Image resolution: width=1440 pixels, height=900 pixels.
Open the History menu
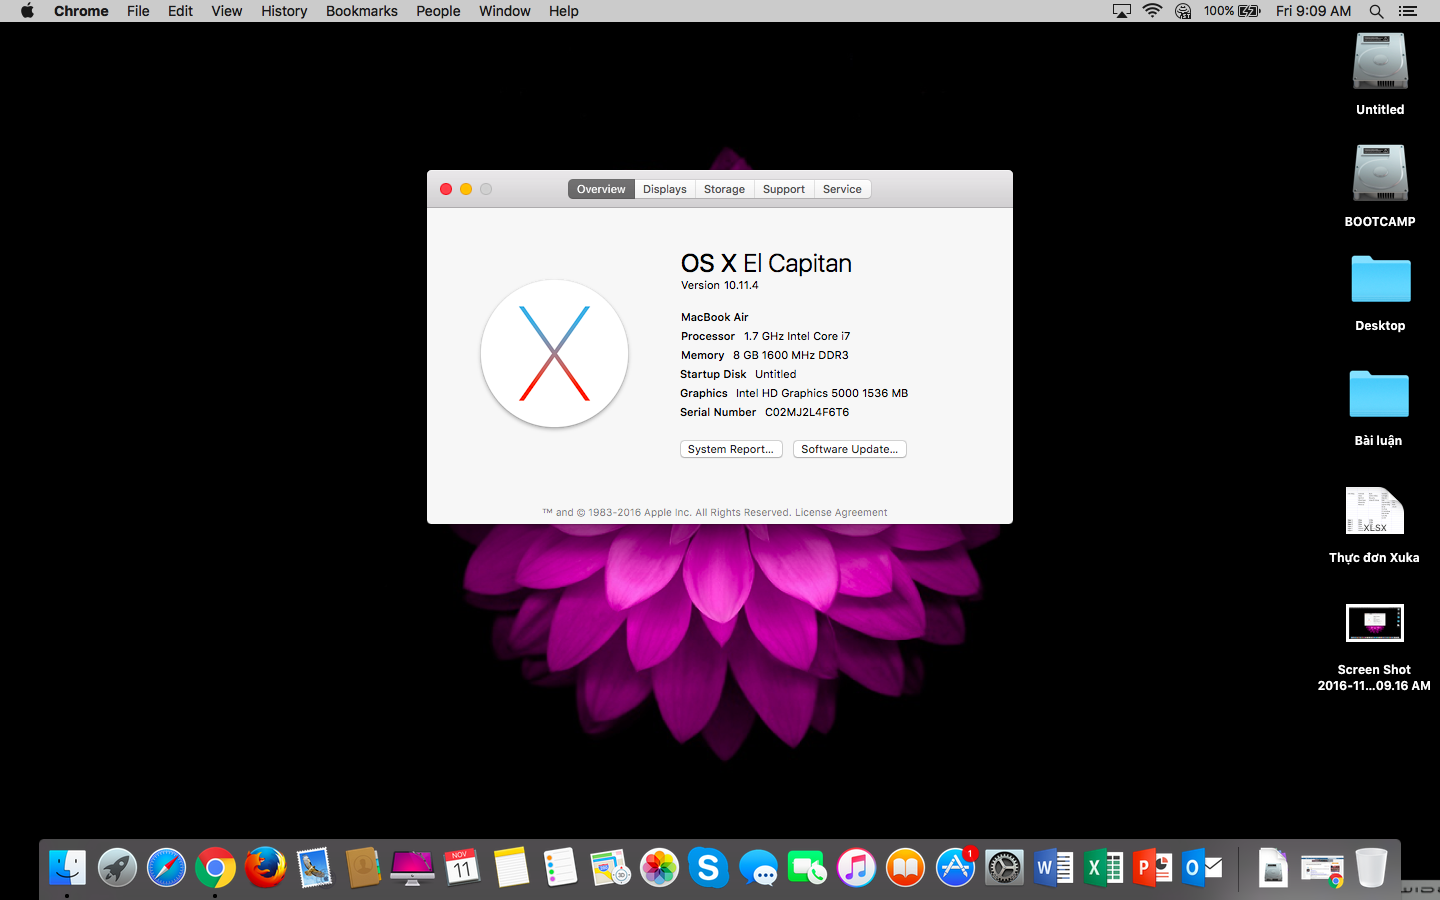pyautogui.click(x=284, y=11)
